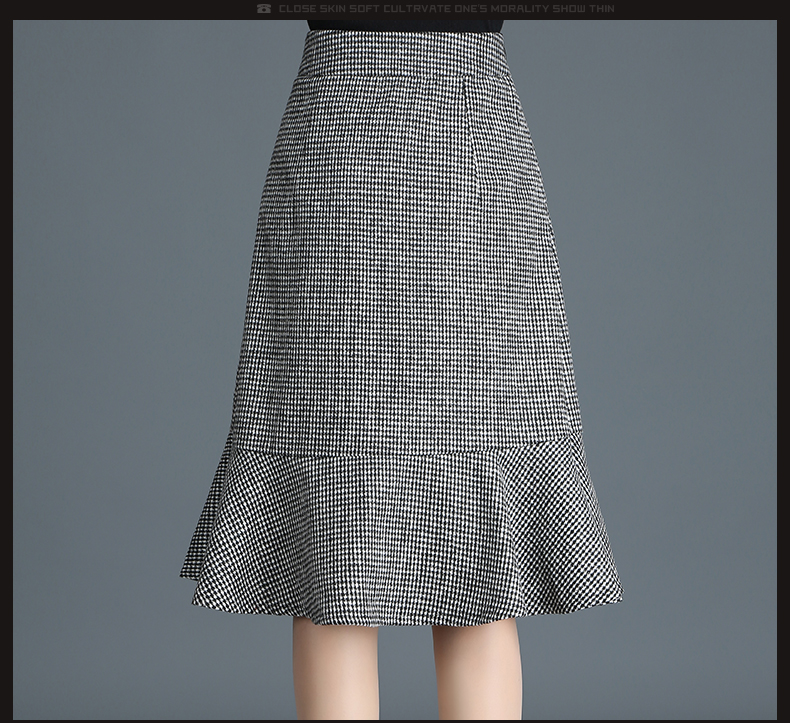Viewport: 790px width, 723px height.
Task: Click the black border on left edge
Action: pos(6,360)
